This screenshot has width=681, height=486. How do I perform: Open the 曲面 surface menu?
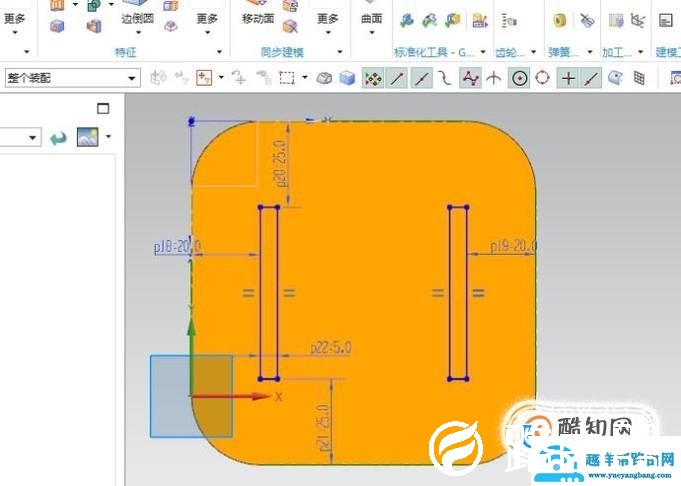(372, 19)
